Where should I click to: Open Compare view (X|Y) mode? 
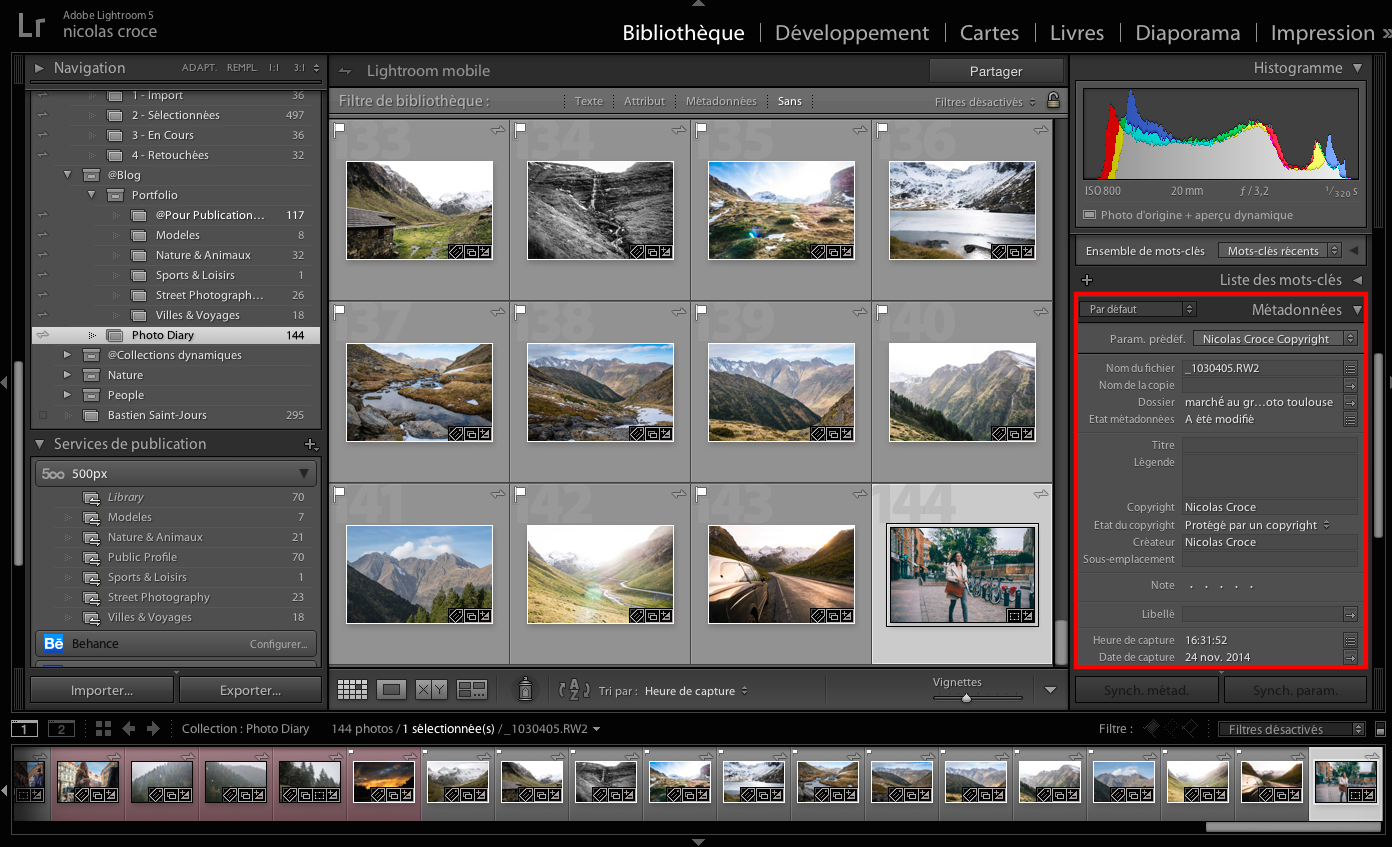click(x=431, y=690)
